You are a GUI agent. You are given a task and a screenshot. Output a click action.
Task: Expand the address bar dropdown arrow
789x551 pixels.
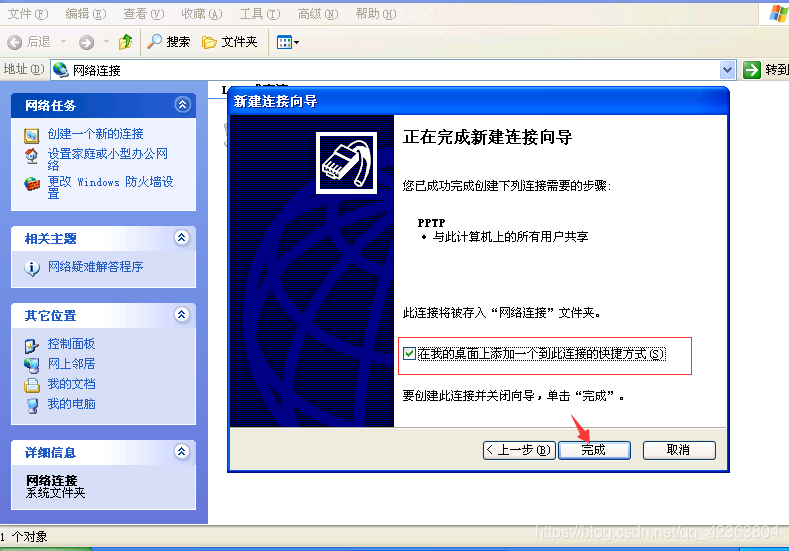[x=727, y=70]
